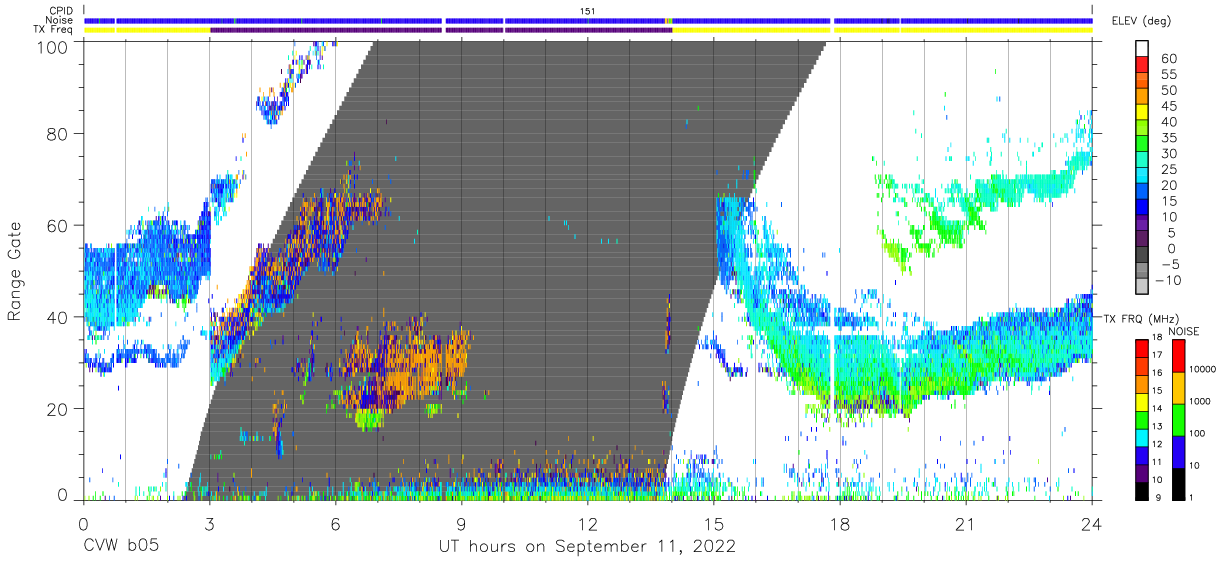Screen dimensions: 1228x567
Task: Click the NOISE colorbar label '100'
Action: tap(1199, 434)
